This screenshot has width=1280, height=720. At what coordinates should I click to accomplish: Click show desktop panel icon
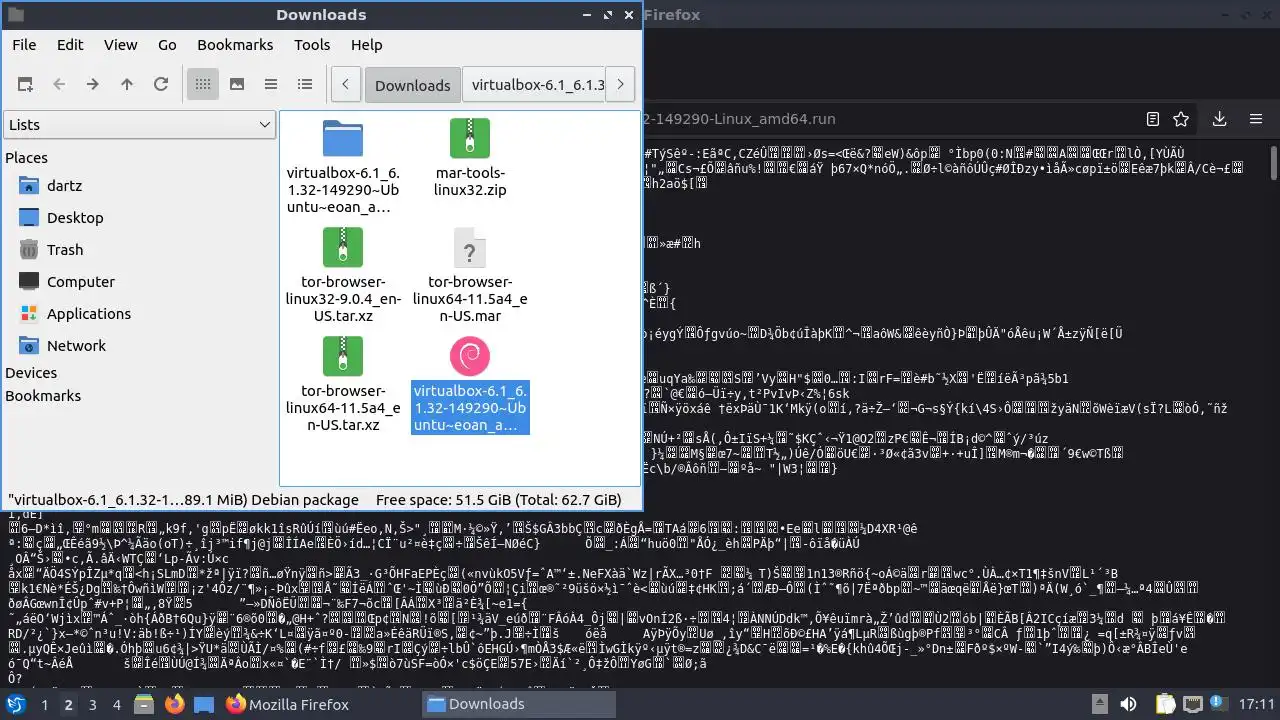click(204, 704)
